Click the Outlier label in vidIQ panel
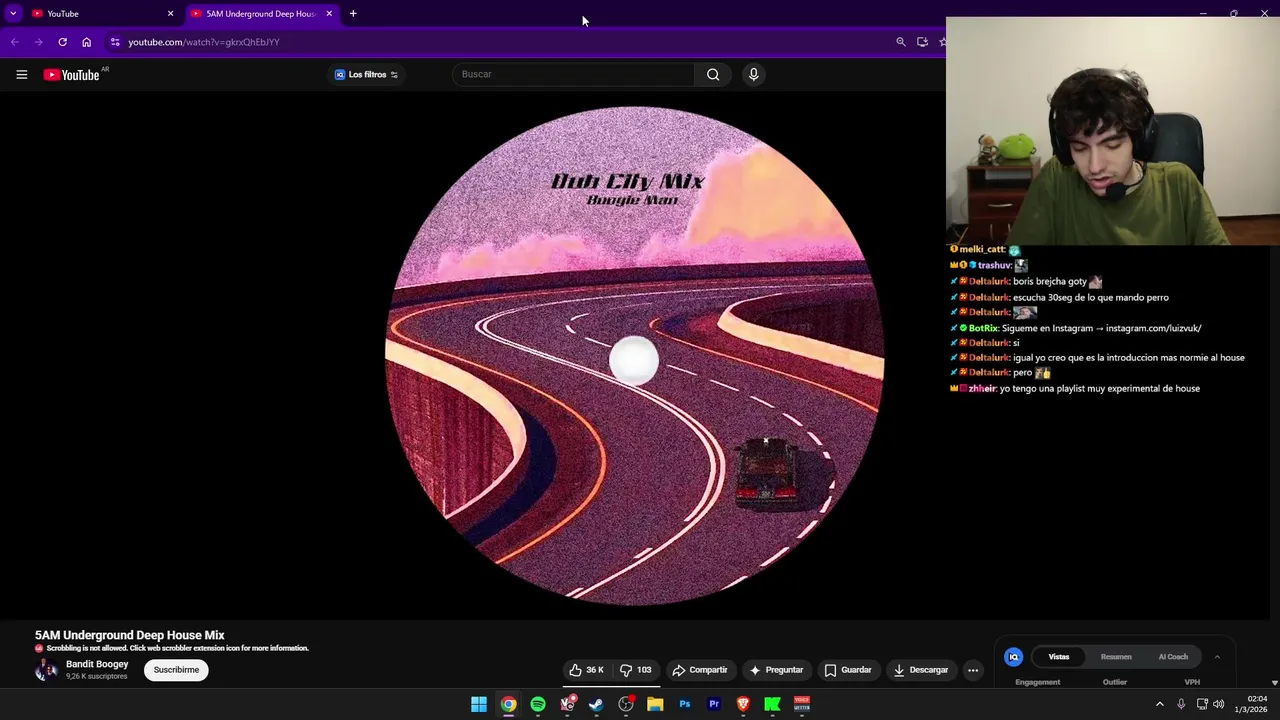 pyautogui.click(x=1115, y=682)
